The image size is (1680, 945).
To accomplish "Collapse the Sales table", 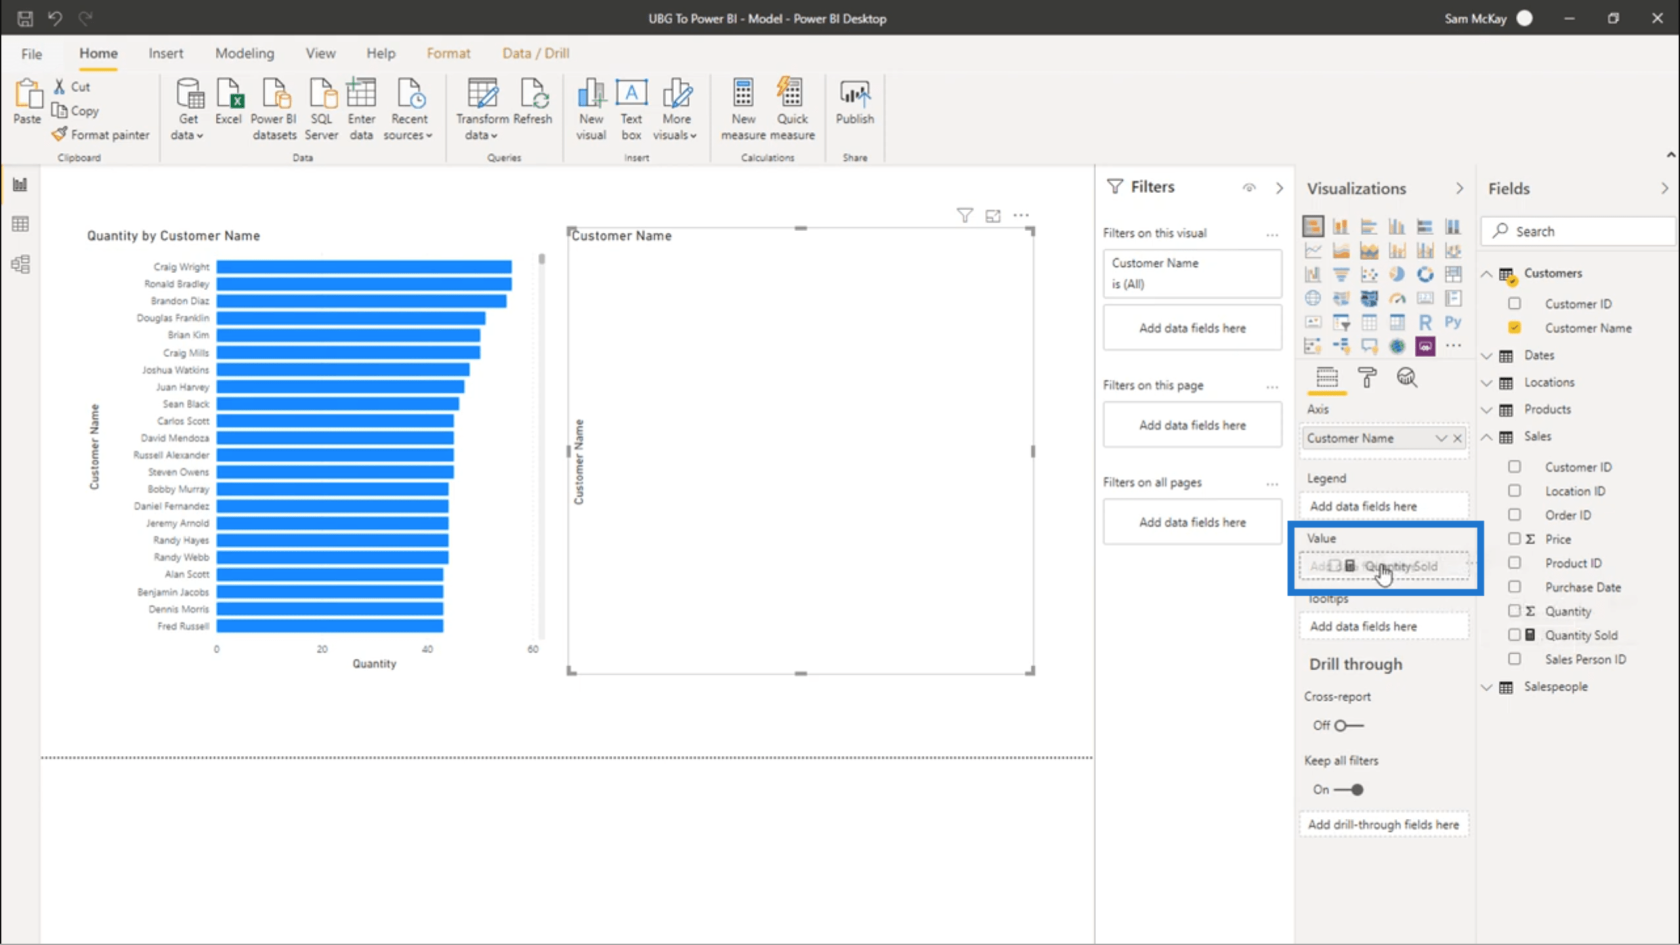I will (x=1487, y=436).
